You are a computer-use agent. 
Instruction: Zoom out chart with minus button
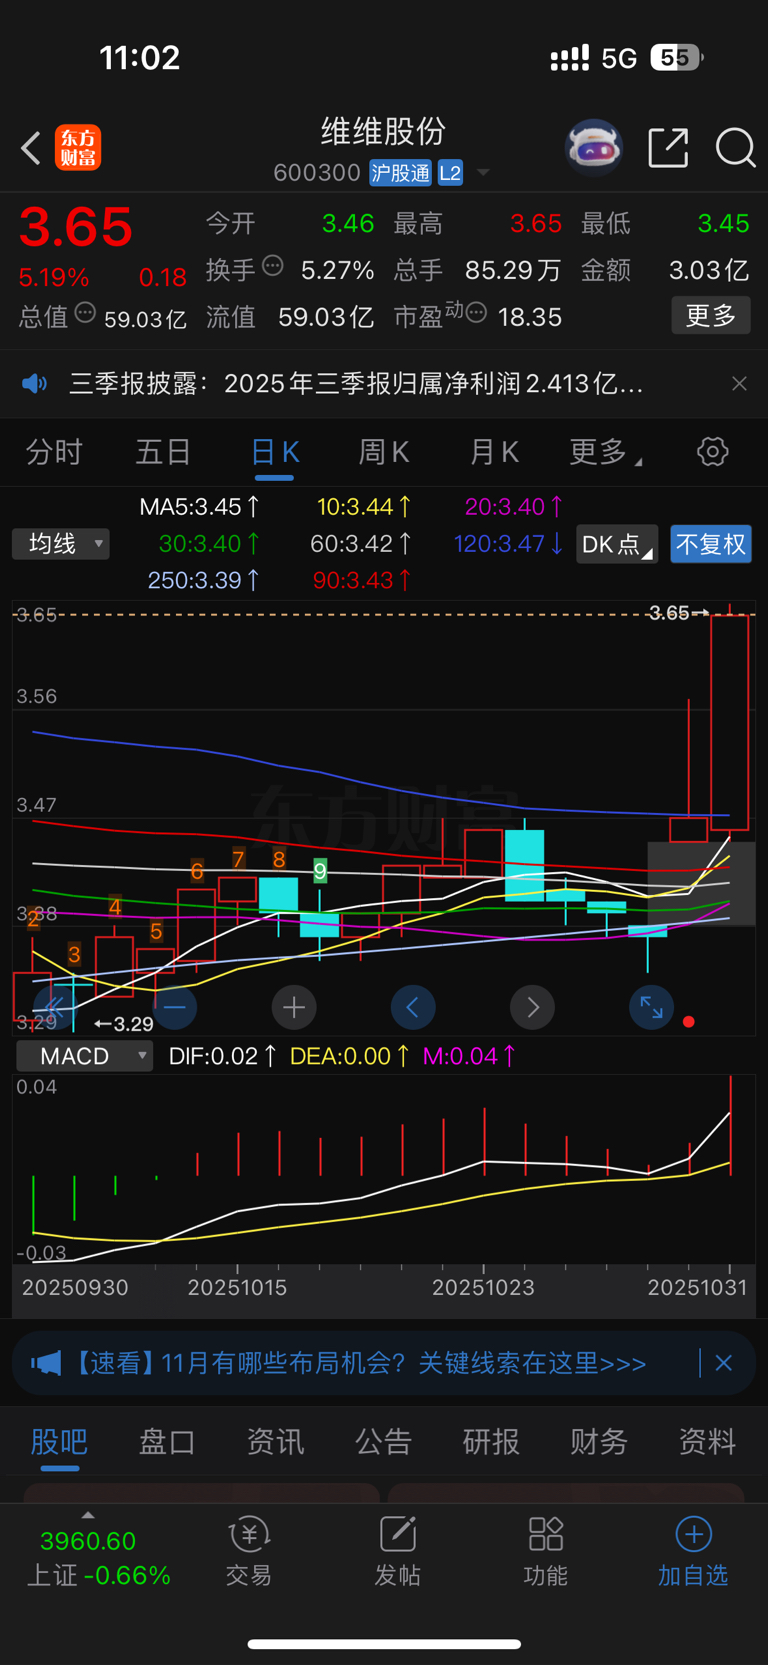tap(174, 1007)
